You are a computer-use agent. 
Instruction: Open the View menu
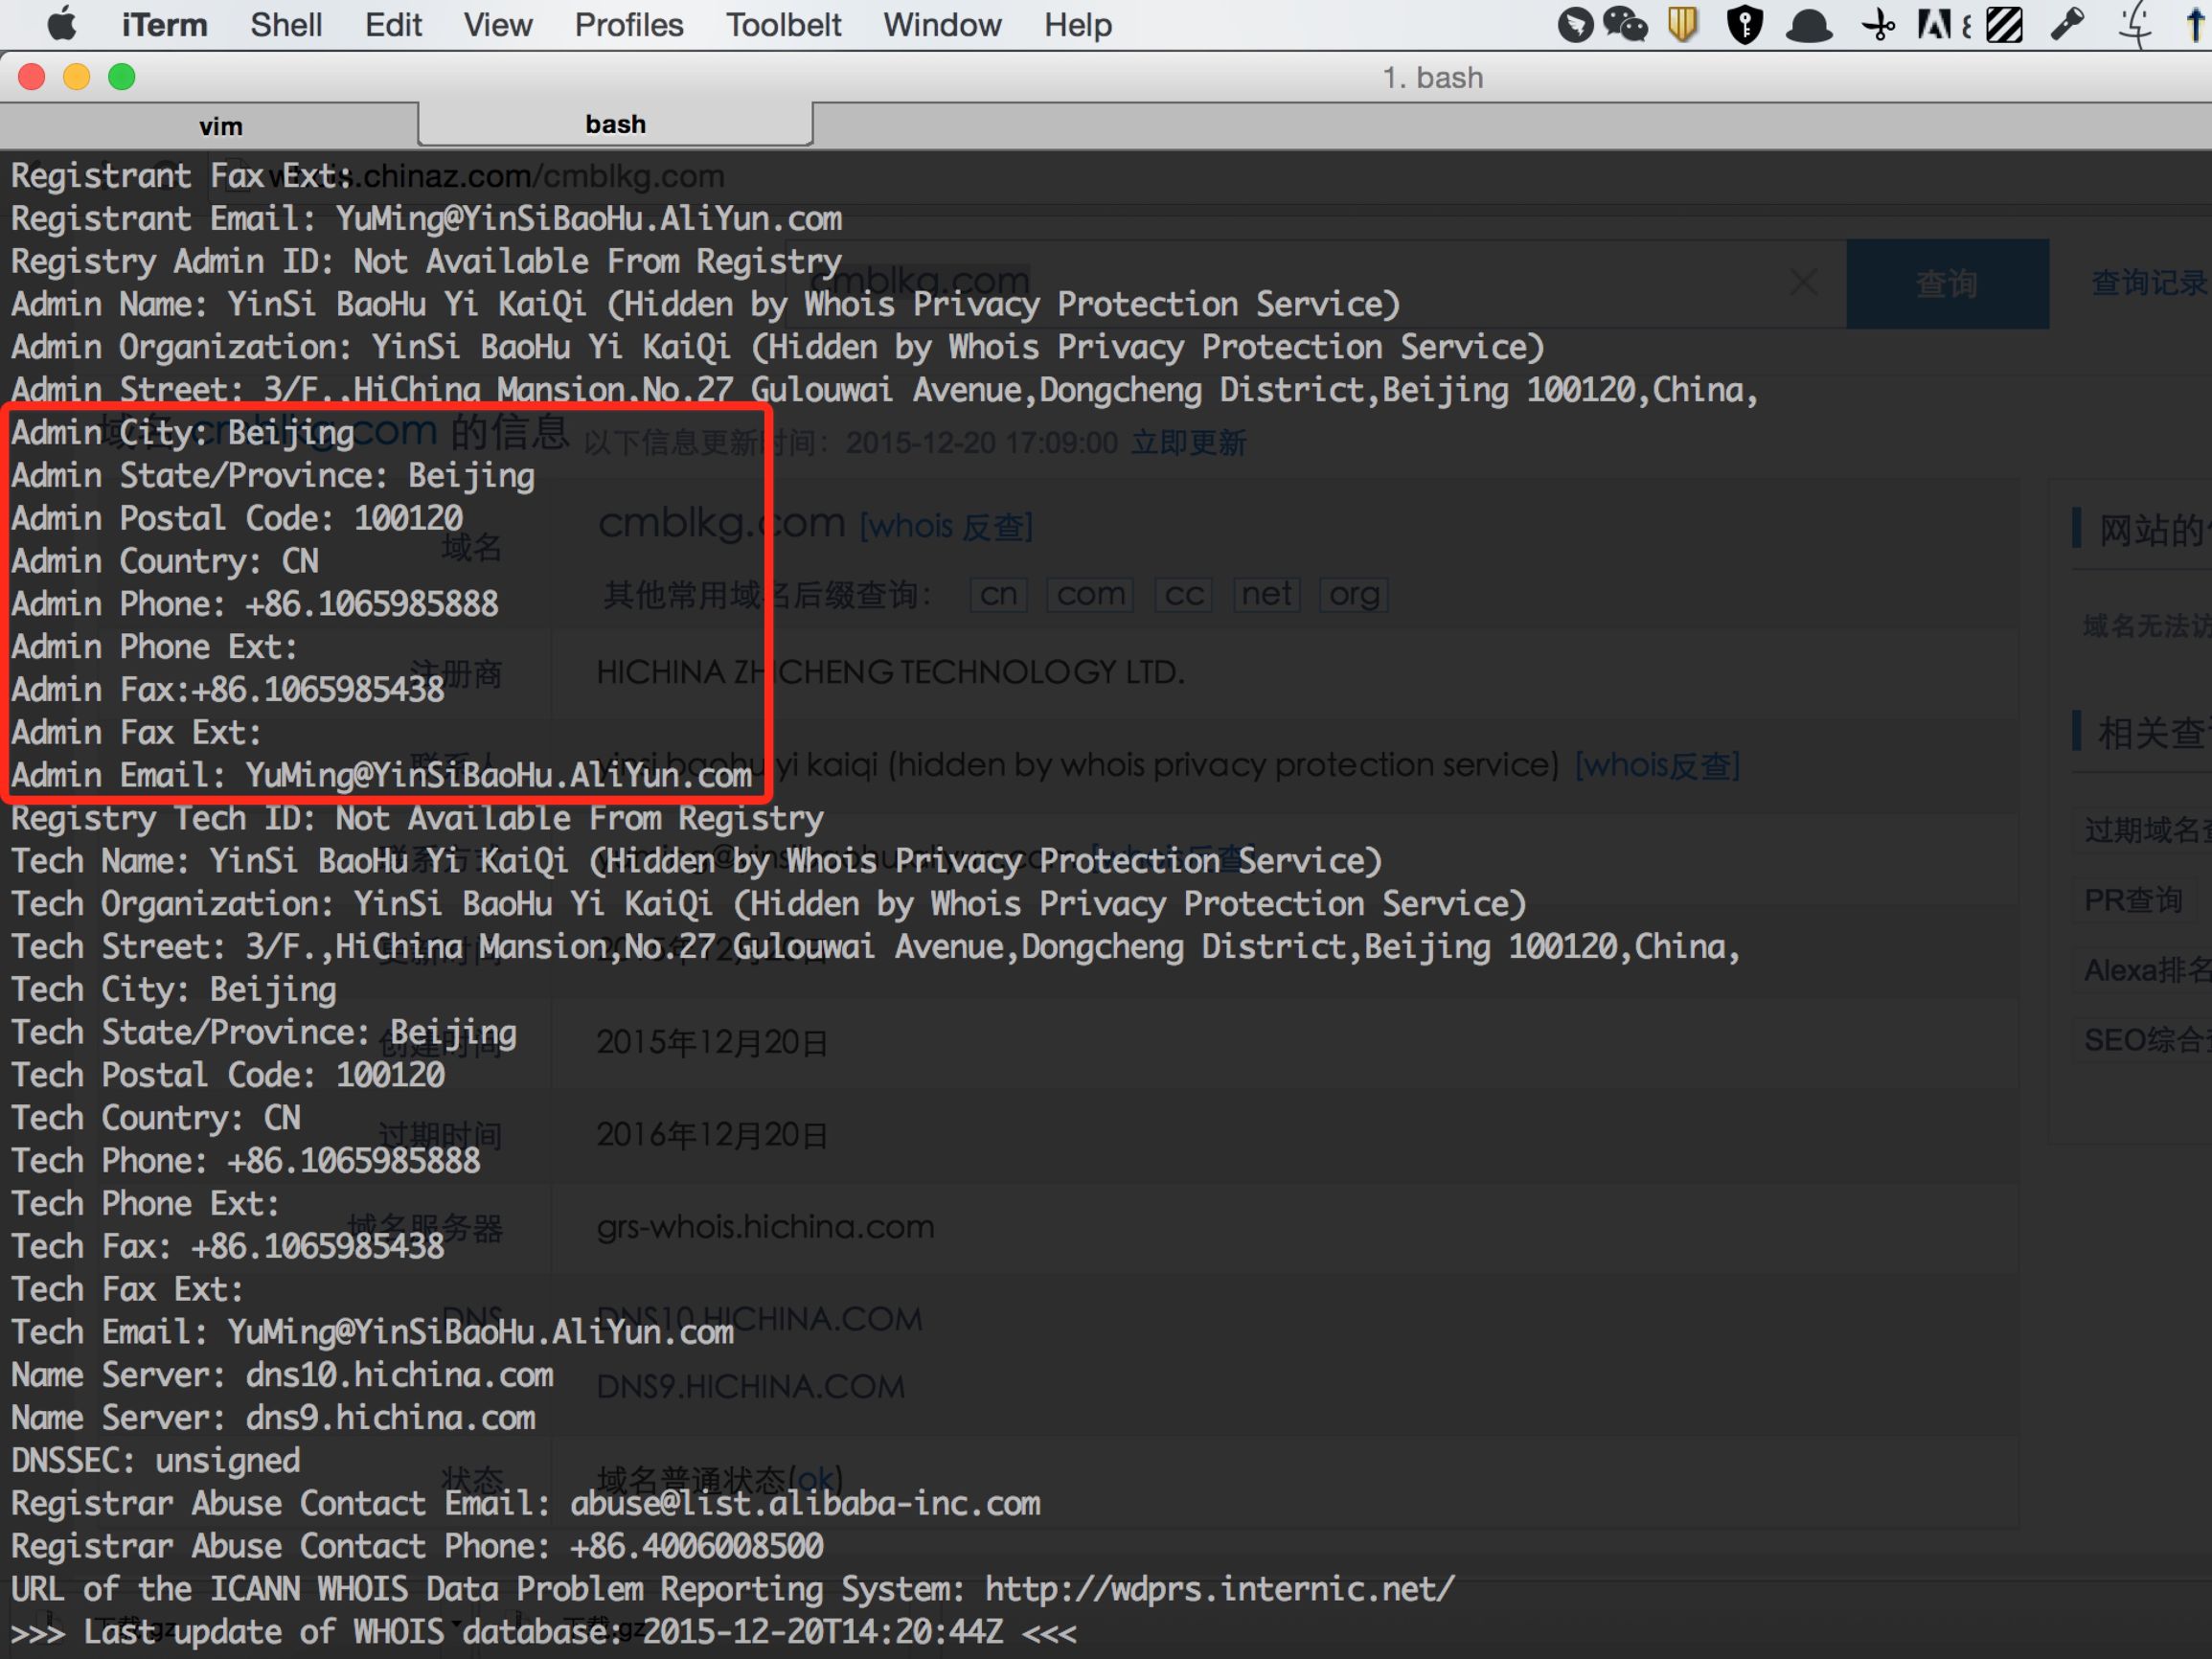coord(497,24)
